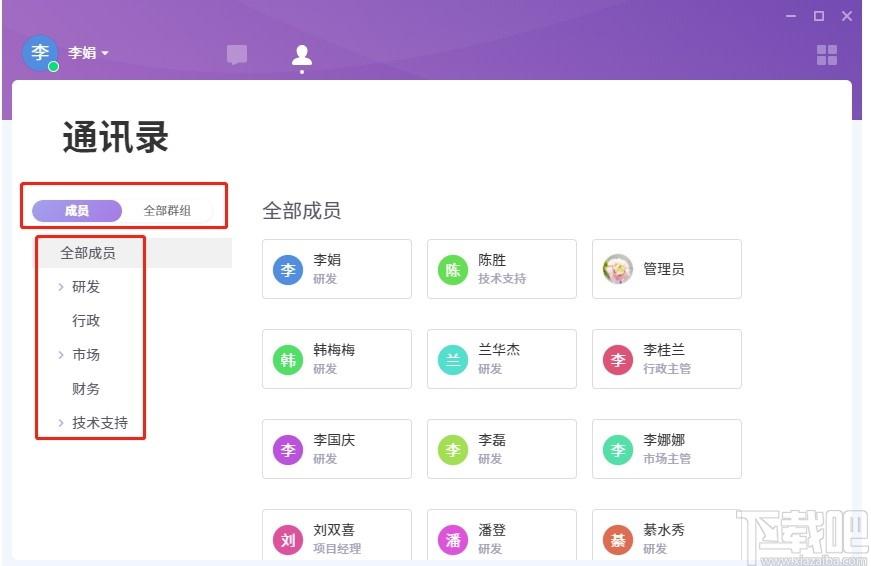Screen dimensions: 871x566
Task: Select the 行政 department
Action: click(x=86, y=321)
